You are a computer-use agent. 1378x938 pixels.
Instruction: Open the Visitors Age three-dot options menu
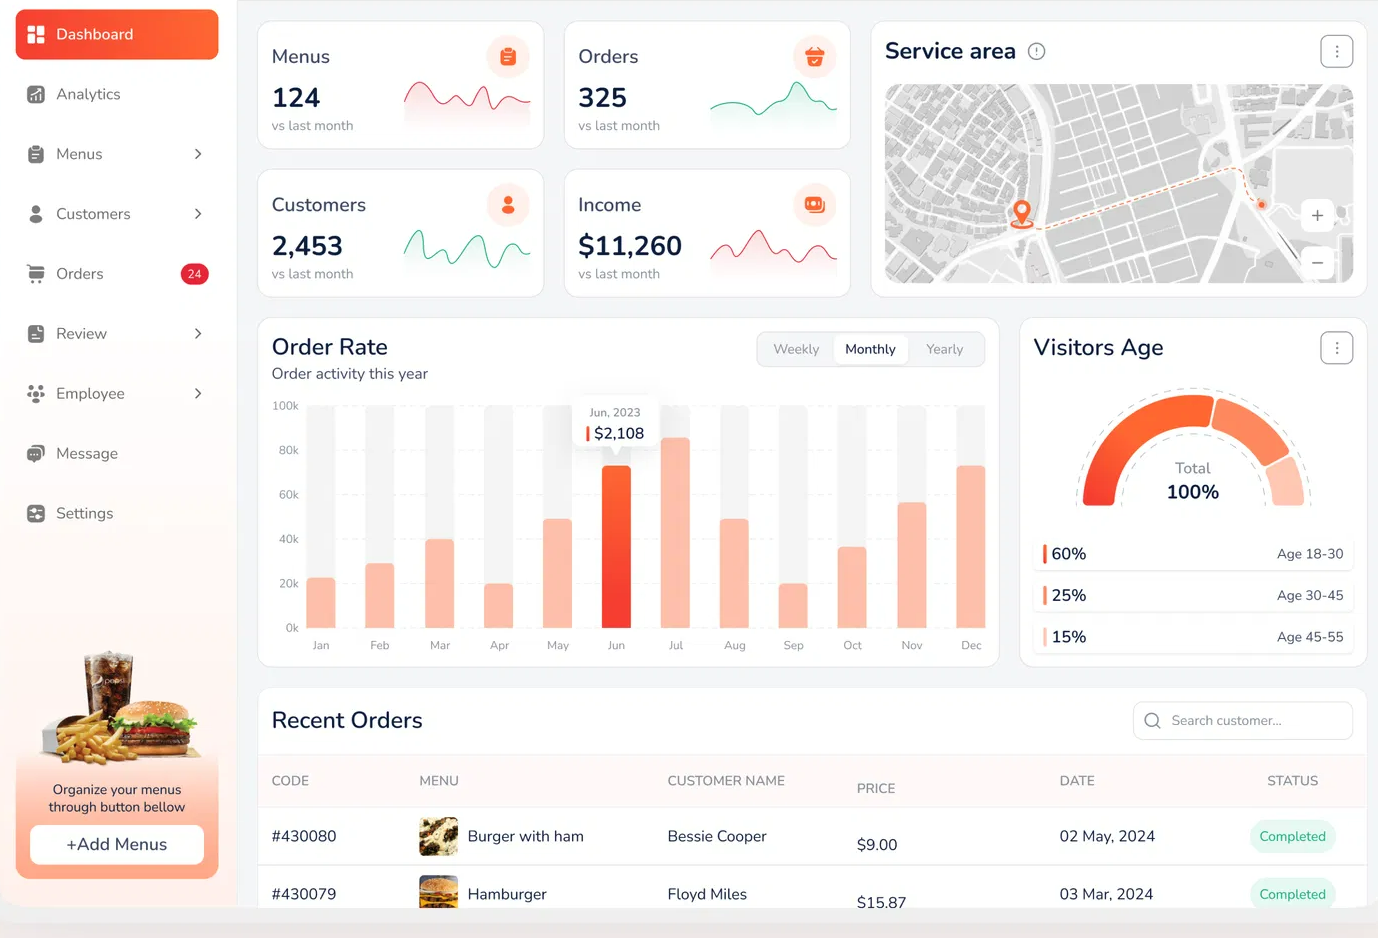point(1336,348)
